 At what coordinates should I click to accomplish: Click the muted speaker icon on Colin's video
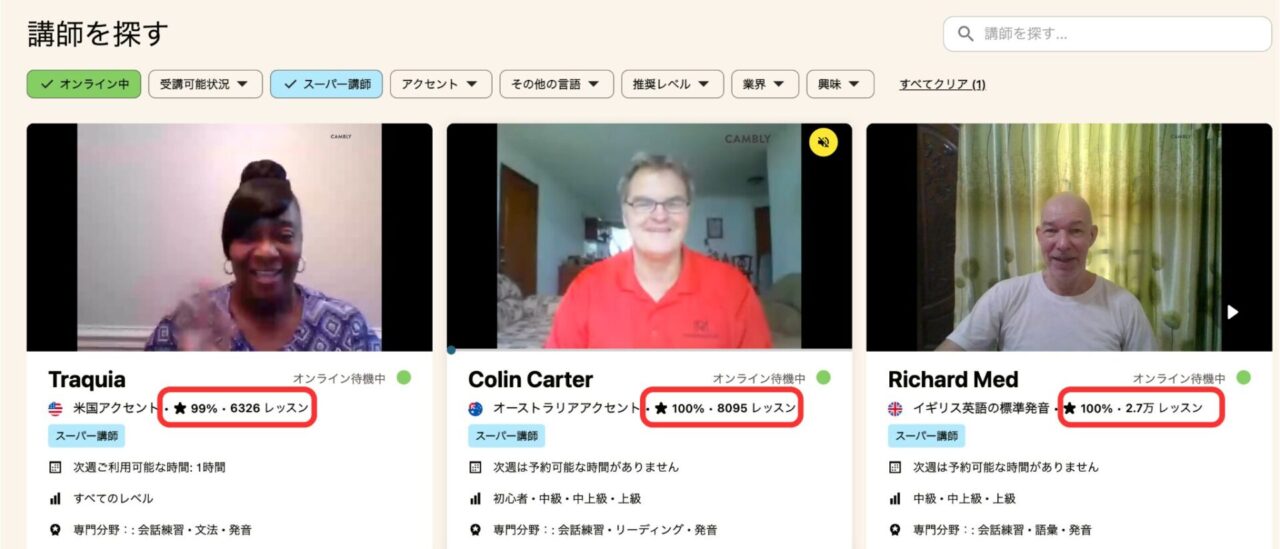pyautogui.click(x=823, y=143)
